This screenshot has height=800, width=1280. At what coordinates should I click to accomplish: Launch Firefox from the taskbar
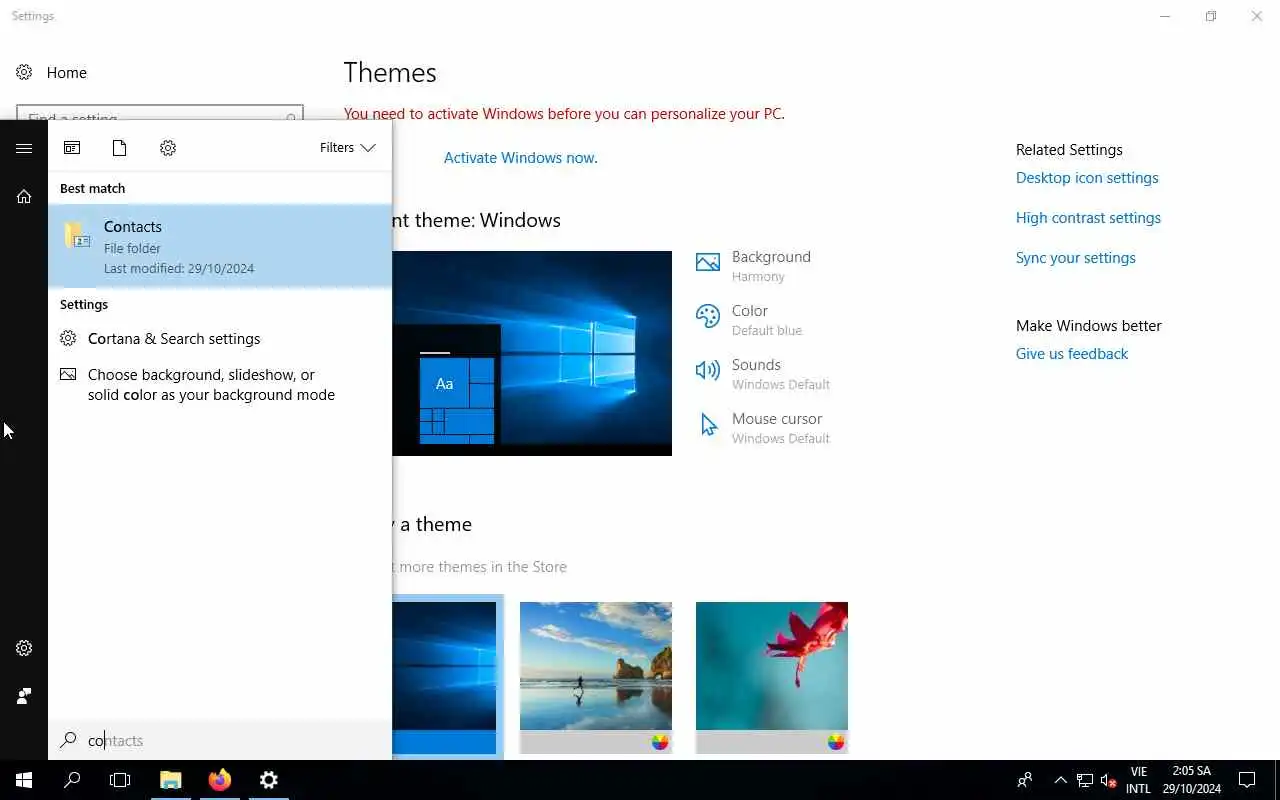pyautogui.click(x=220, y=780)
